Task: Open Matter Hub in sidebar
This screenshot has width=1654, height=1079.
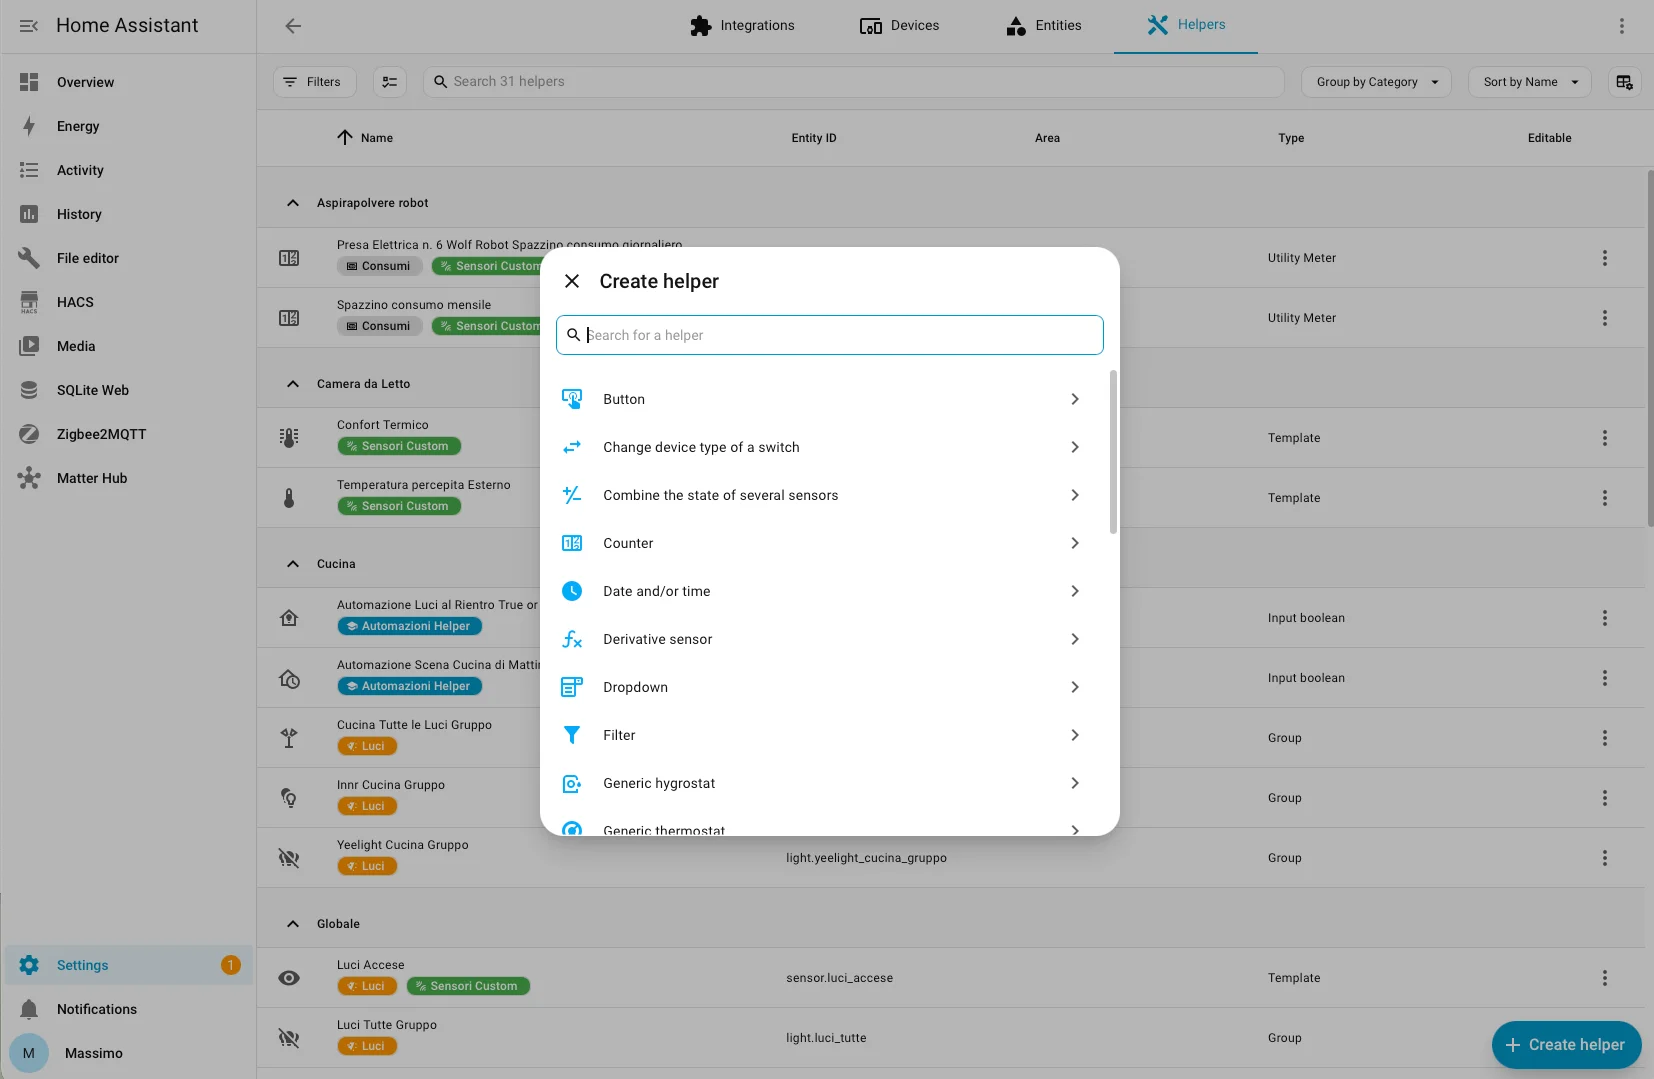Action: click(x=128, y=478)
